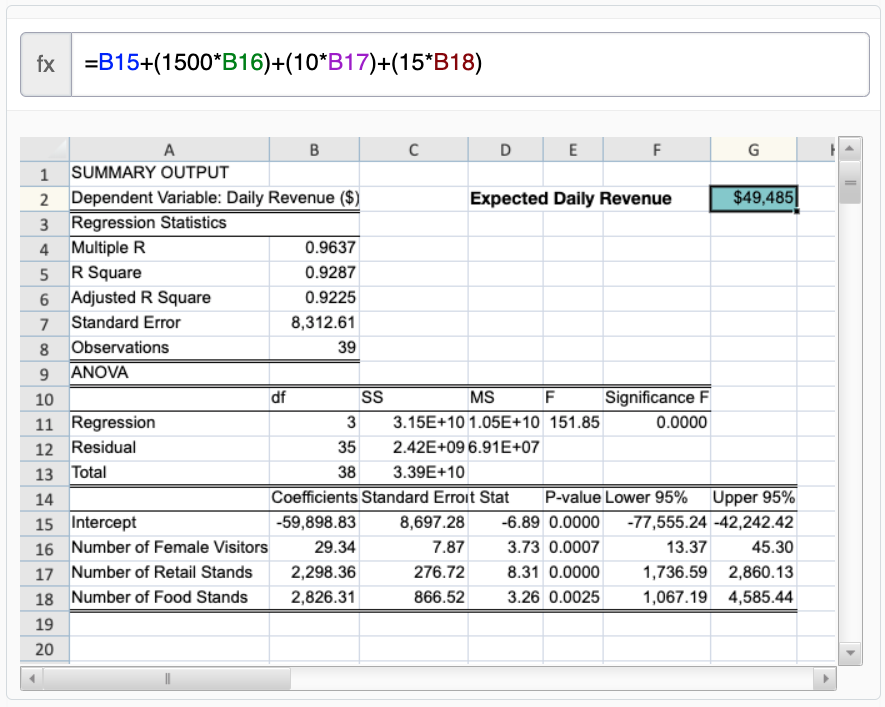Click the horizontal scroll left arrow
The width and height of the screenshot is (885, 707).
coord(30,678)
